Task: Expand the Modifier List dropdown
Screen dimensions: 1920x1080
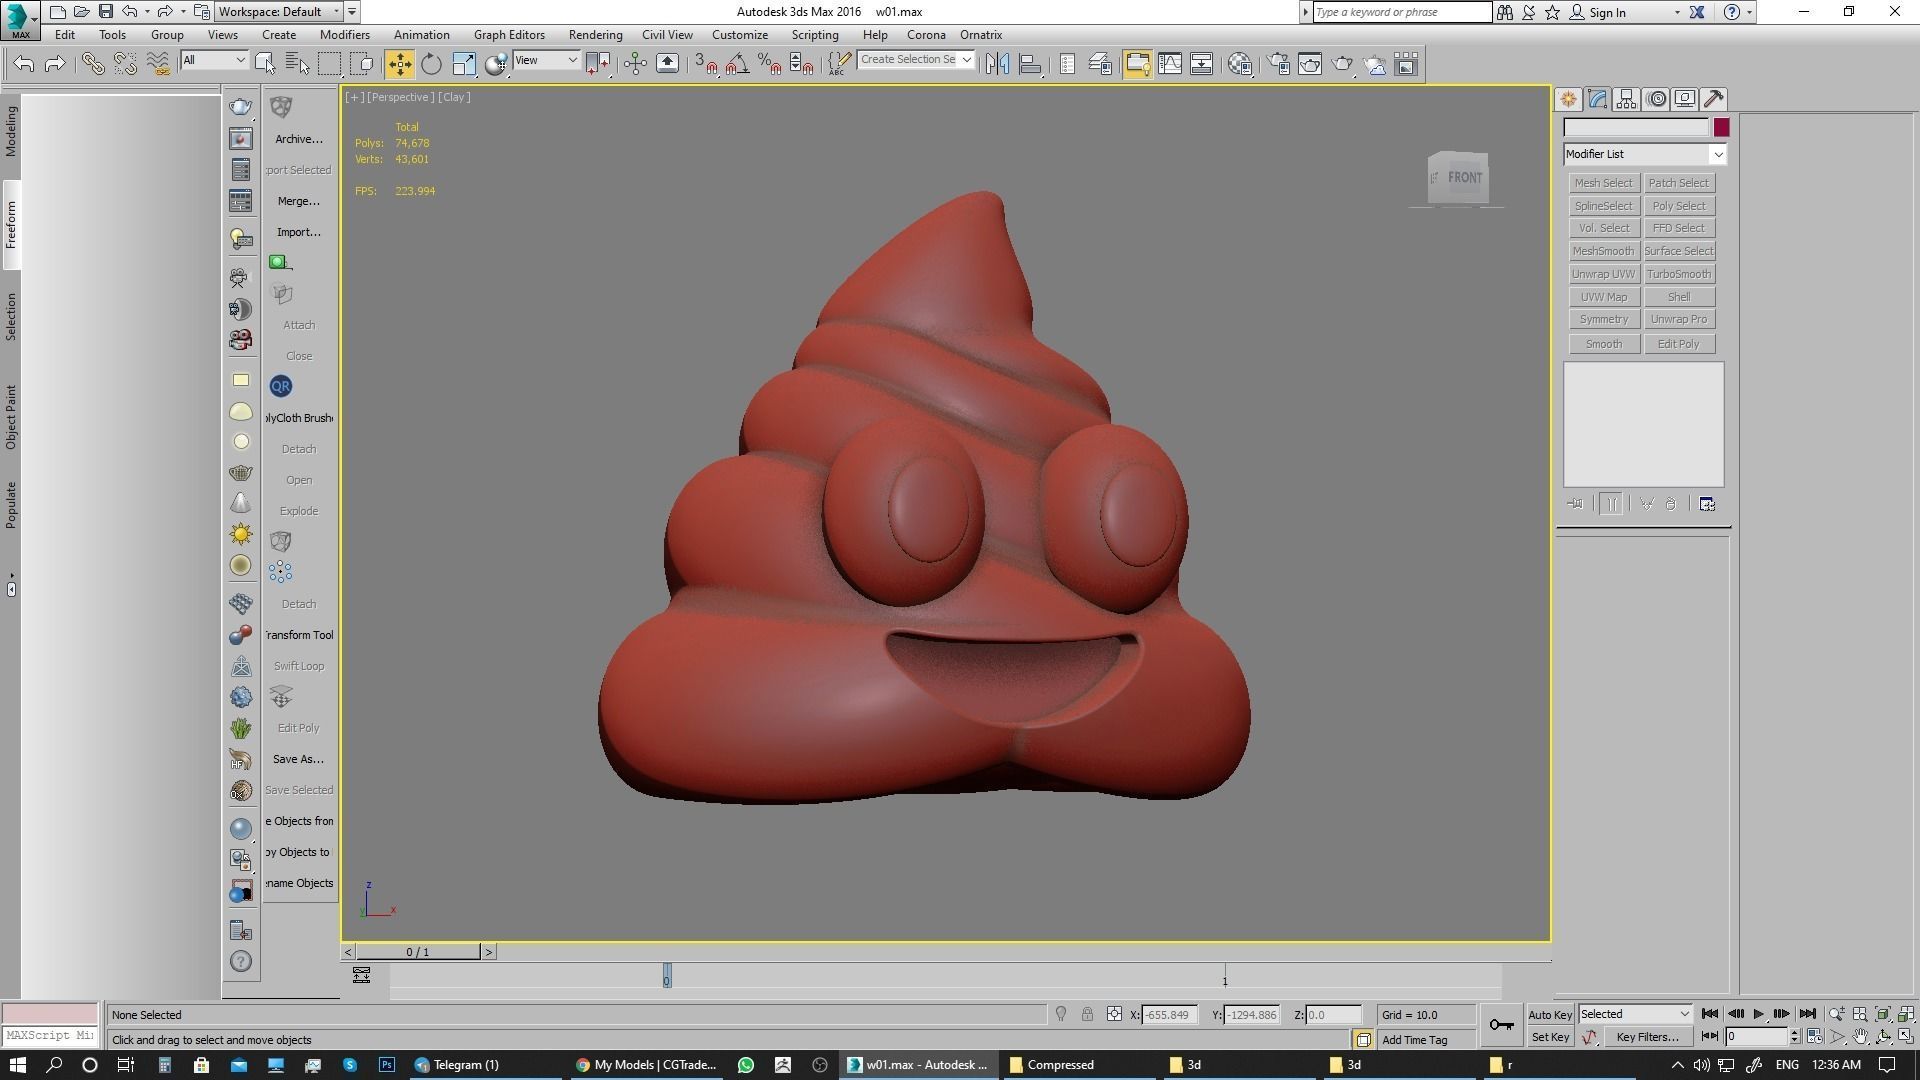Action: pyautogui.click(x=1645, y=154)
